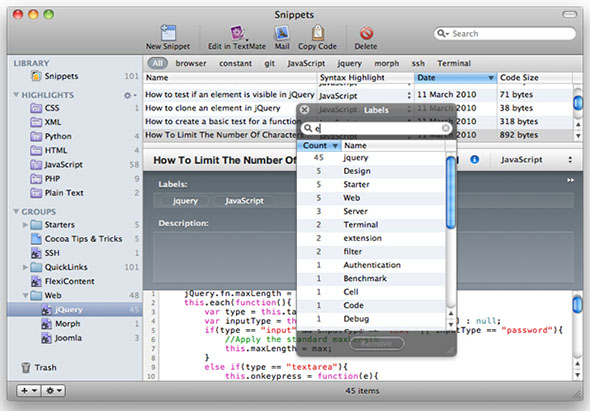Sort labels by the Count column
The image size is (590, 411).
[x=319, y=146]
